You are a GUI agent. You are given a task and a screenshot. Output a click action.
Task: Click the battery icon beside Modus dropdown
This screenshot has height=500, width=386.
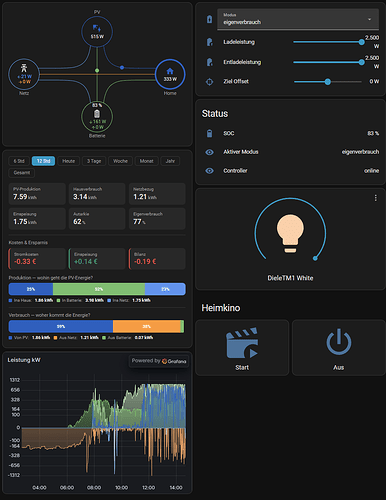209,19
